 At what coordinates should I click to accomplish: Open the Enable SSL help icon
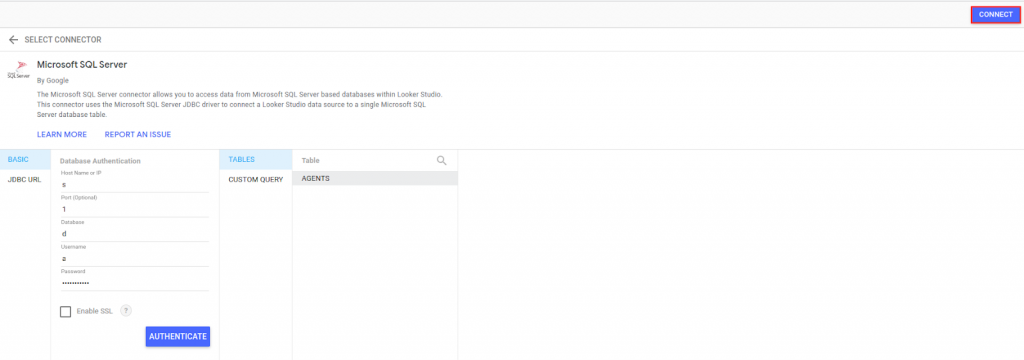[x=127, y=311]
